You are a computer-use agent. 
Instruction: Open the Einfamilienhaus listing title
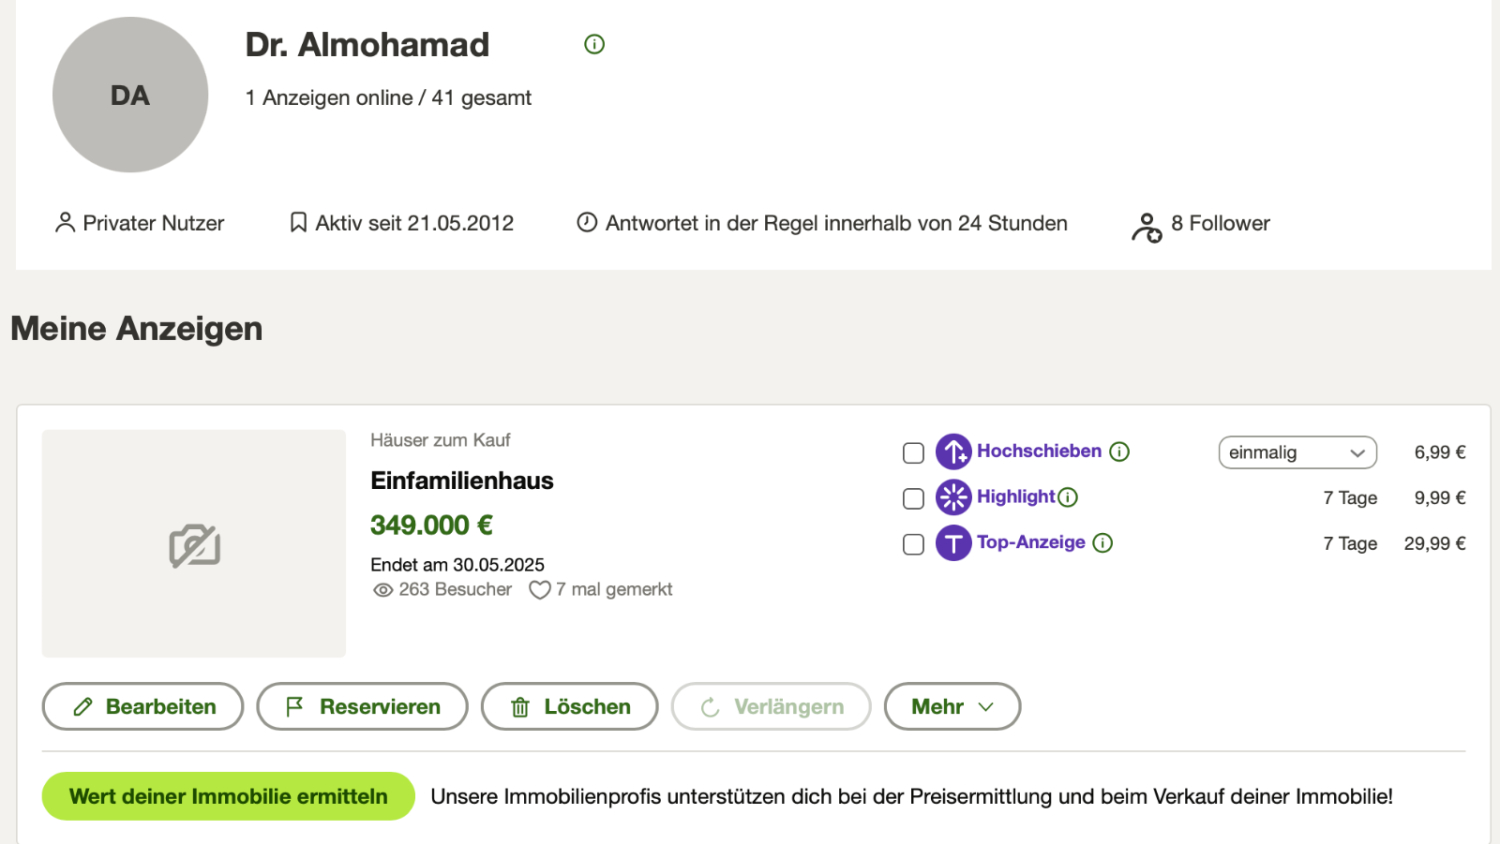point(462,481)
